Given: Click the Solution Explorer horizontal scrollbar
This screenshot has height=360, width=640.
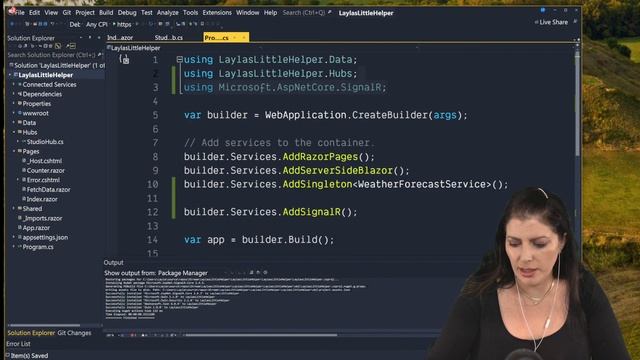Looking at the screenshot, I should click(x=44, y=325).
